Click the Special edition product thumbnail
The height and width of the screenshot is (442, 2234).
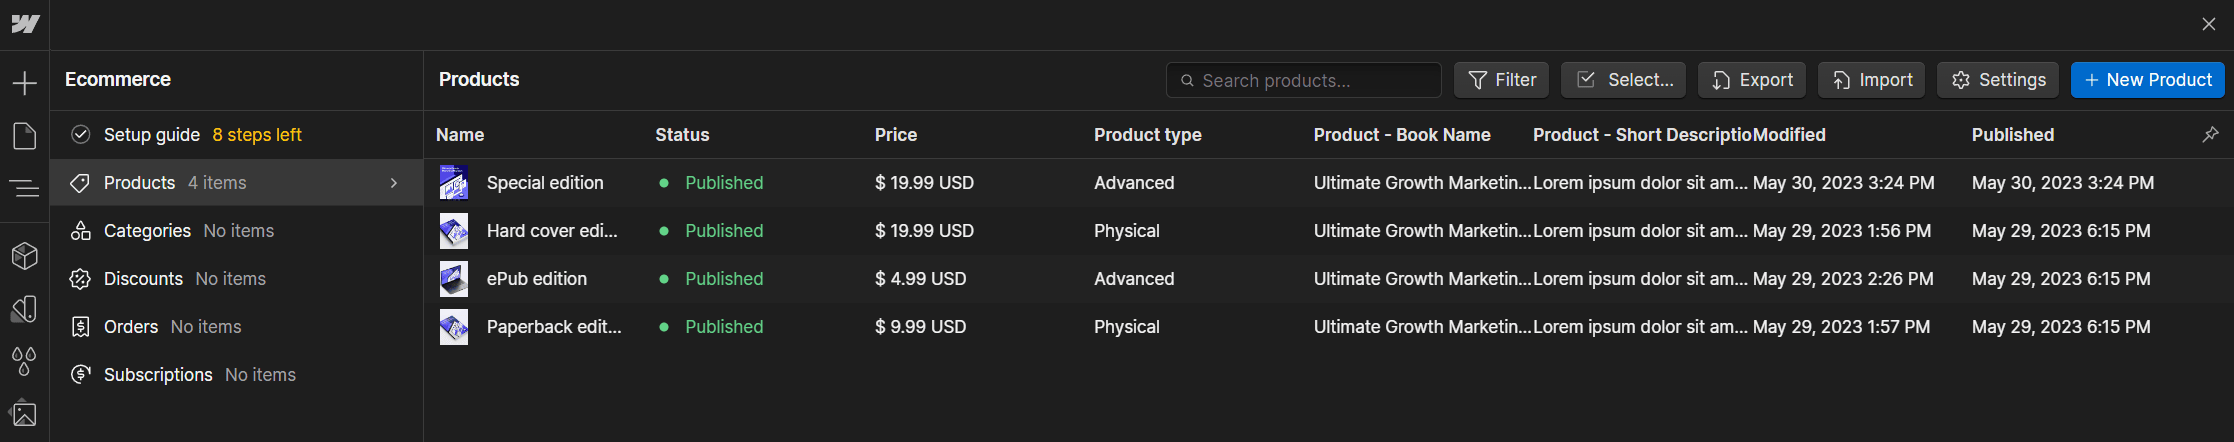tap(454, 183)
